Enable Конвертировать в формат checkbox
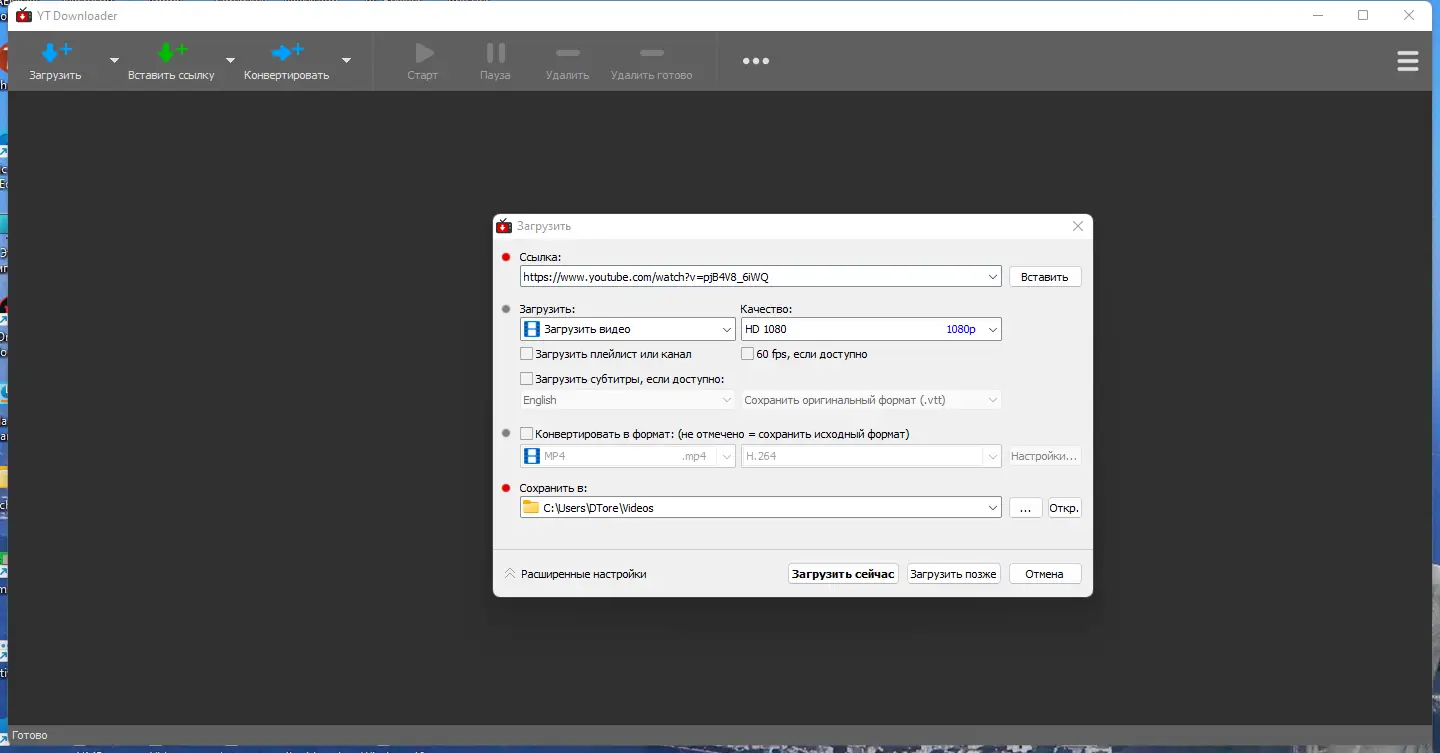This screenshot has height=753, width=1440. click(x=527, y=434)
